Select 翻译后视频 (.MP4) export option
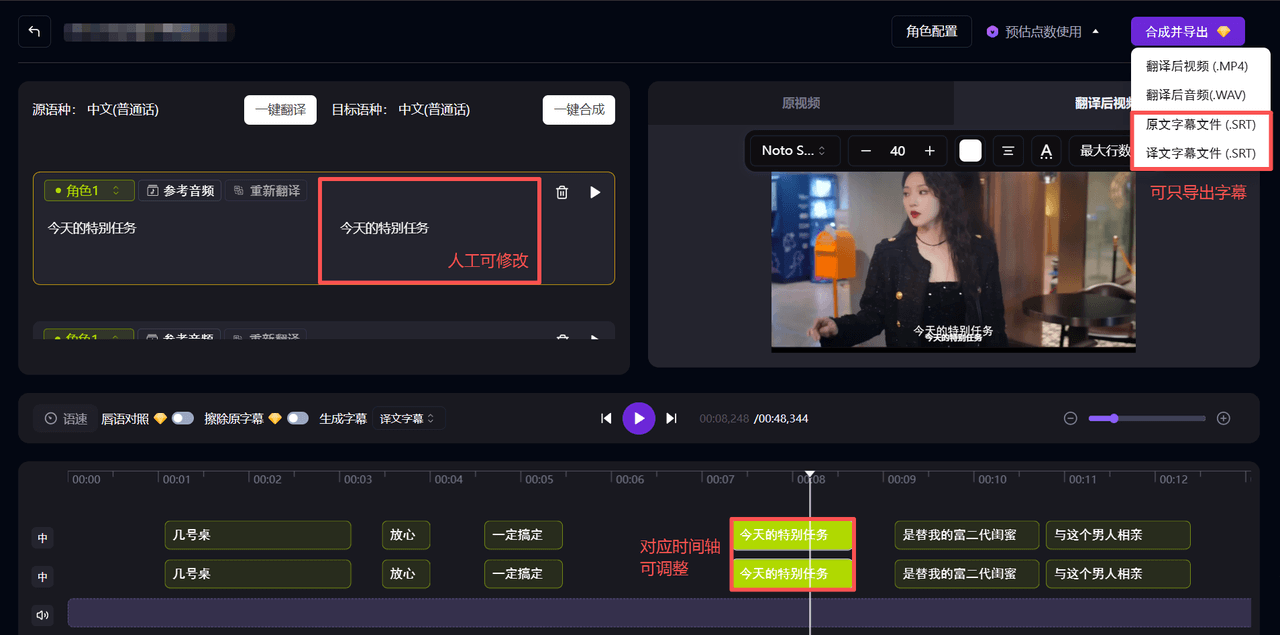This screenshot has height=635, width=1280. tap(1196, 66)
